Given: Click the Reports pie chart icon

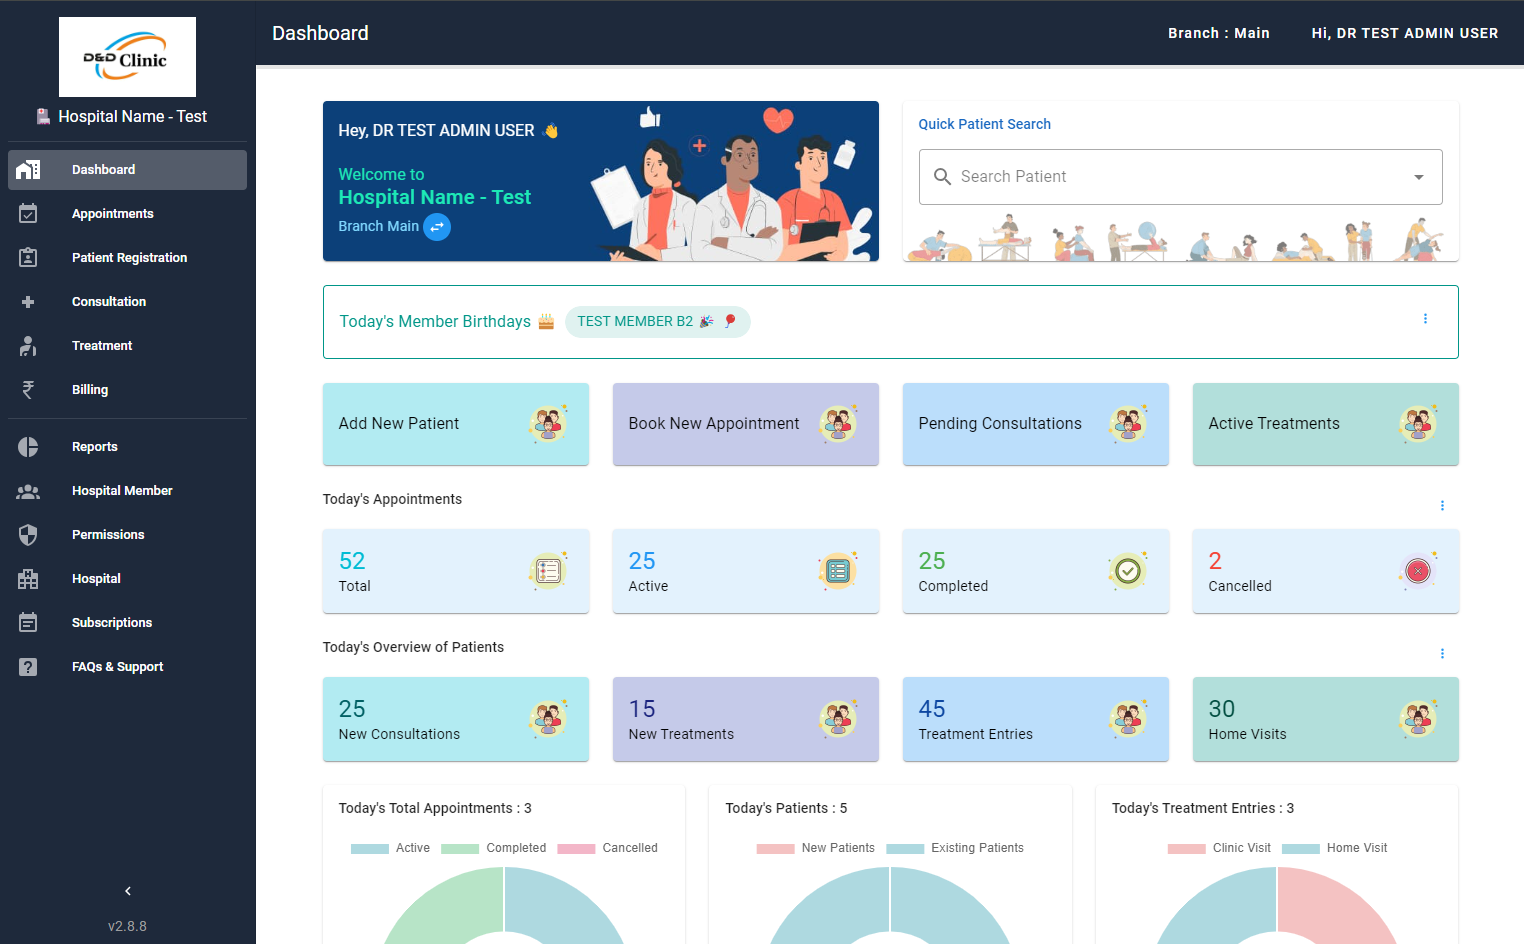Looking at the screenshot, I should [28, 447].
